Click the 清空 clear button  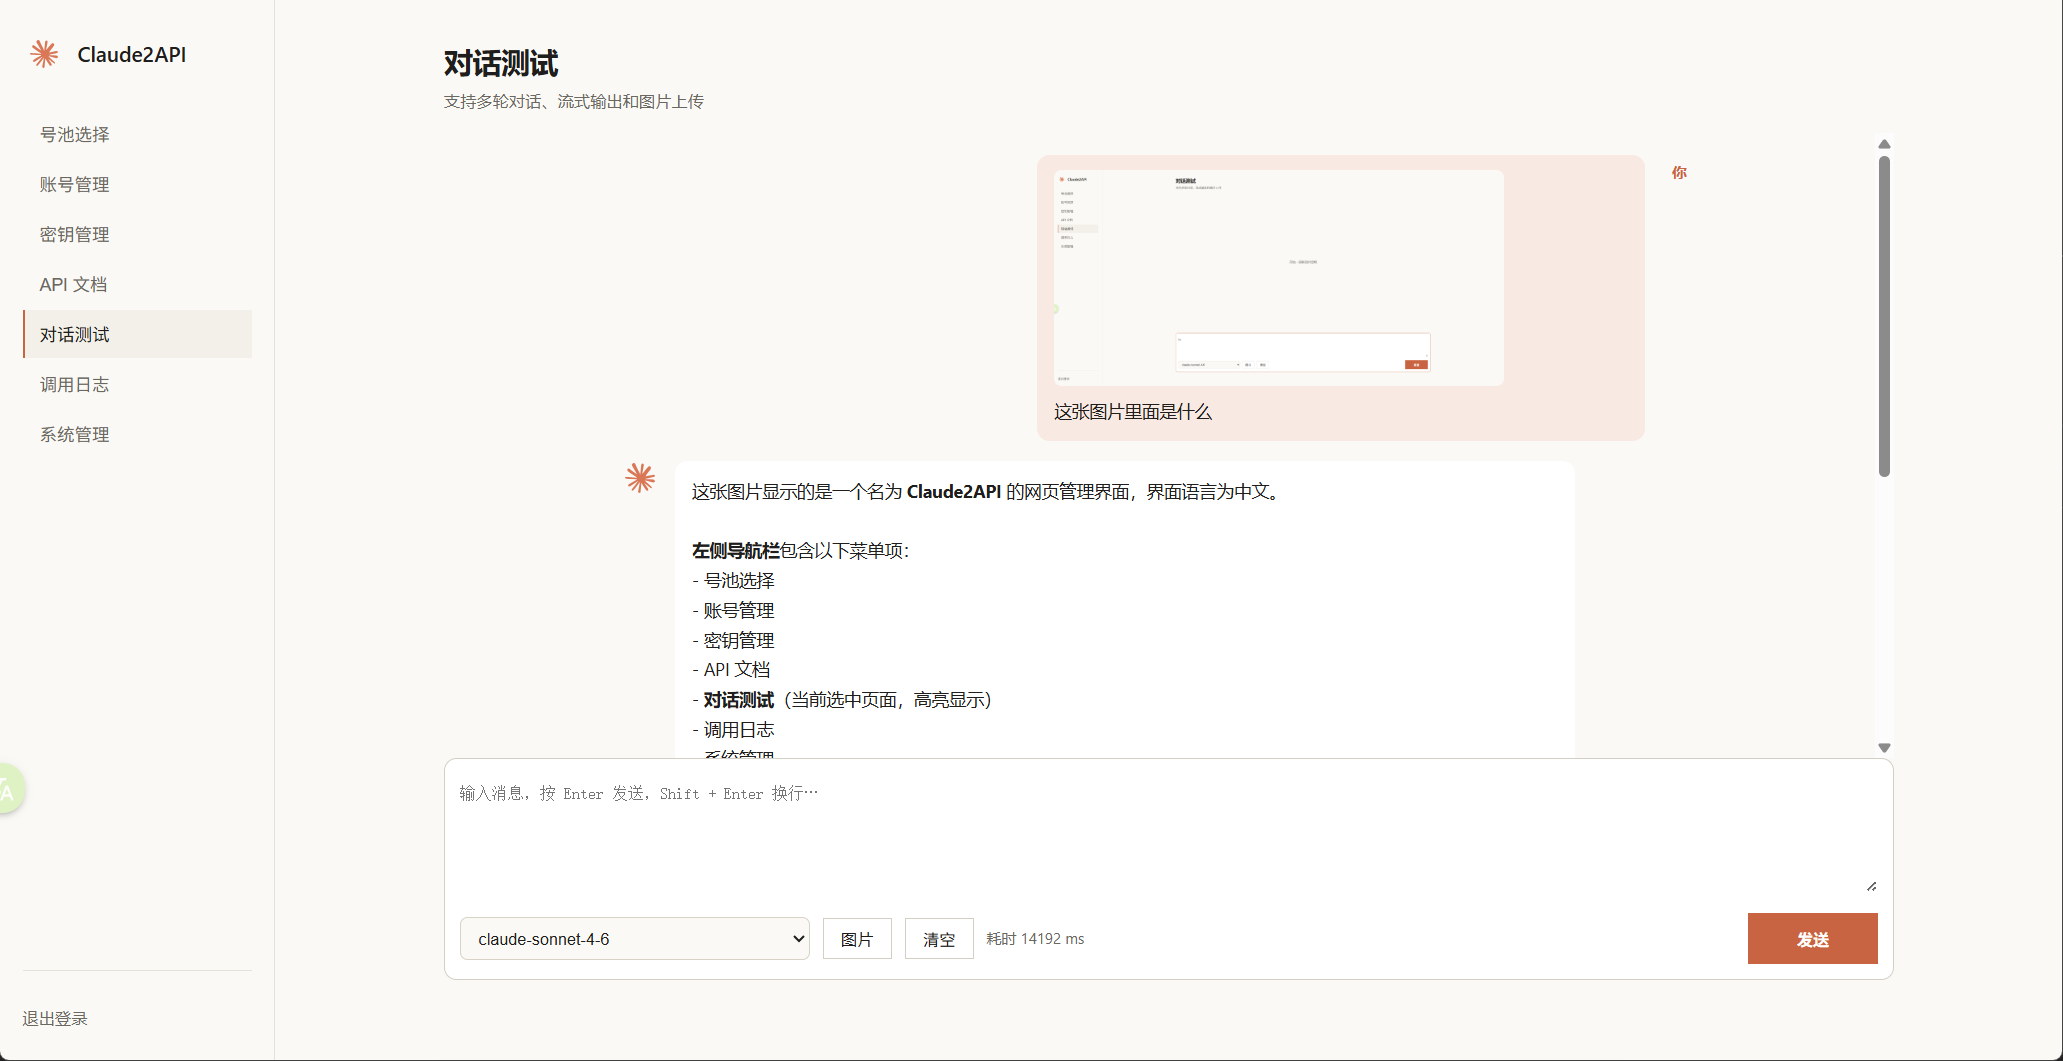939,939
